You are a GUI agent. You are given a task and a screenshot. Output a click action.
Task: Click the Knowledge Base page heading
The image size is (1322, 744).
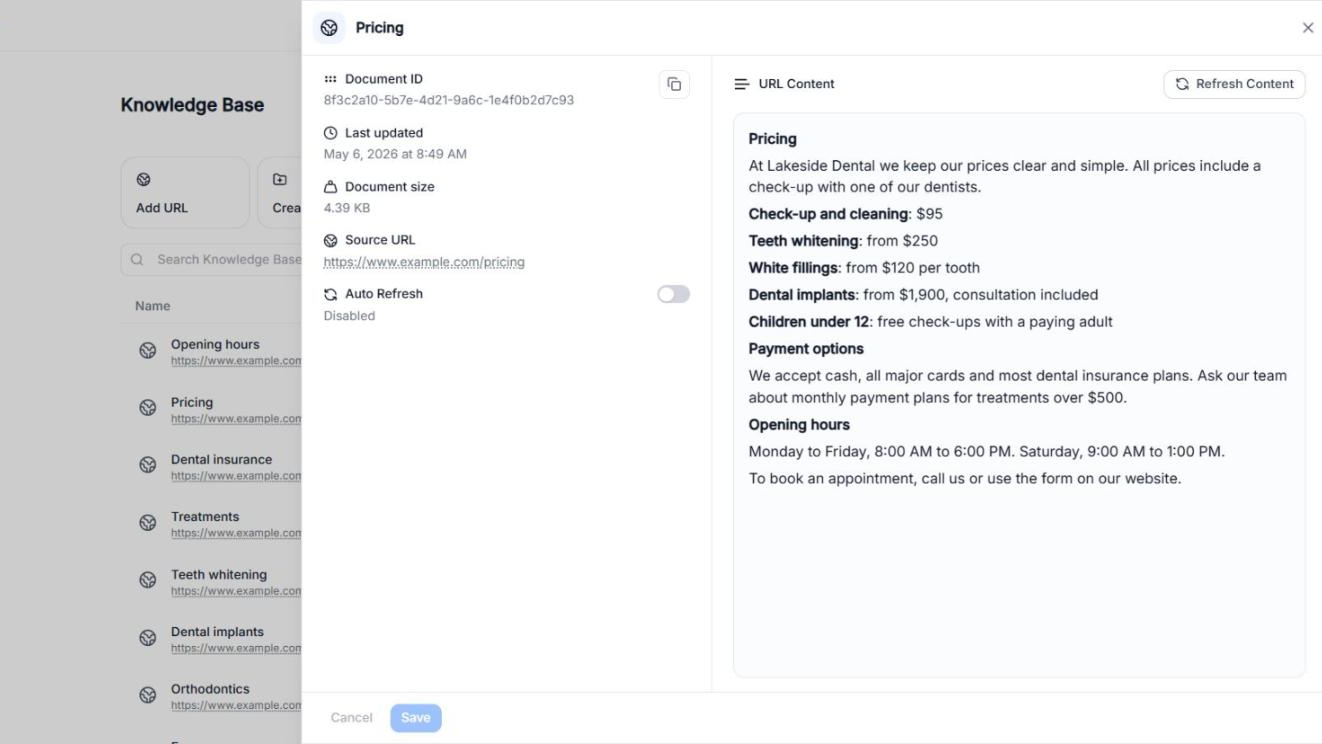[x=193, y=105]
